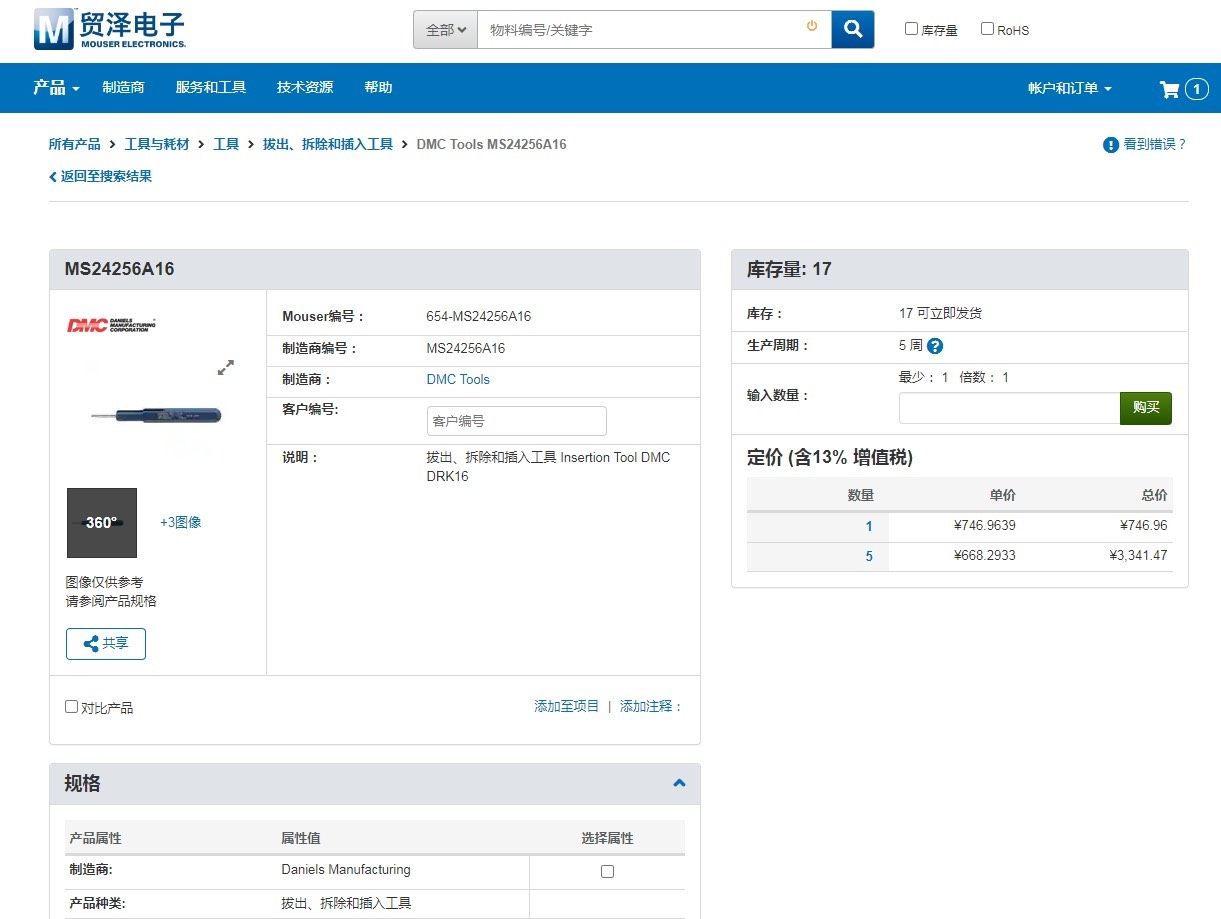Image resolution: width=1221 pixels, height=919 pixels.
Task: Click the orange power icon in search box
Action: click(812, 27)
